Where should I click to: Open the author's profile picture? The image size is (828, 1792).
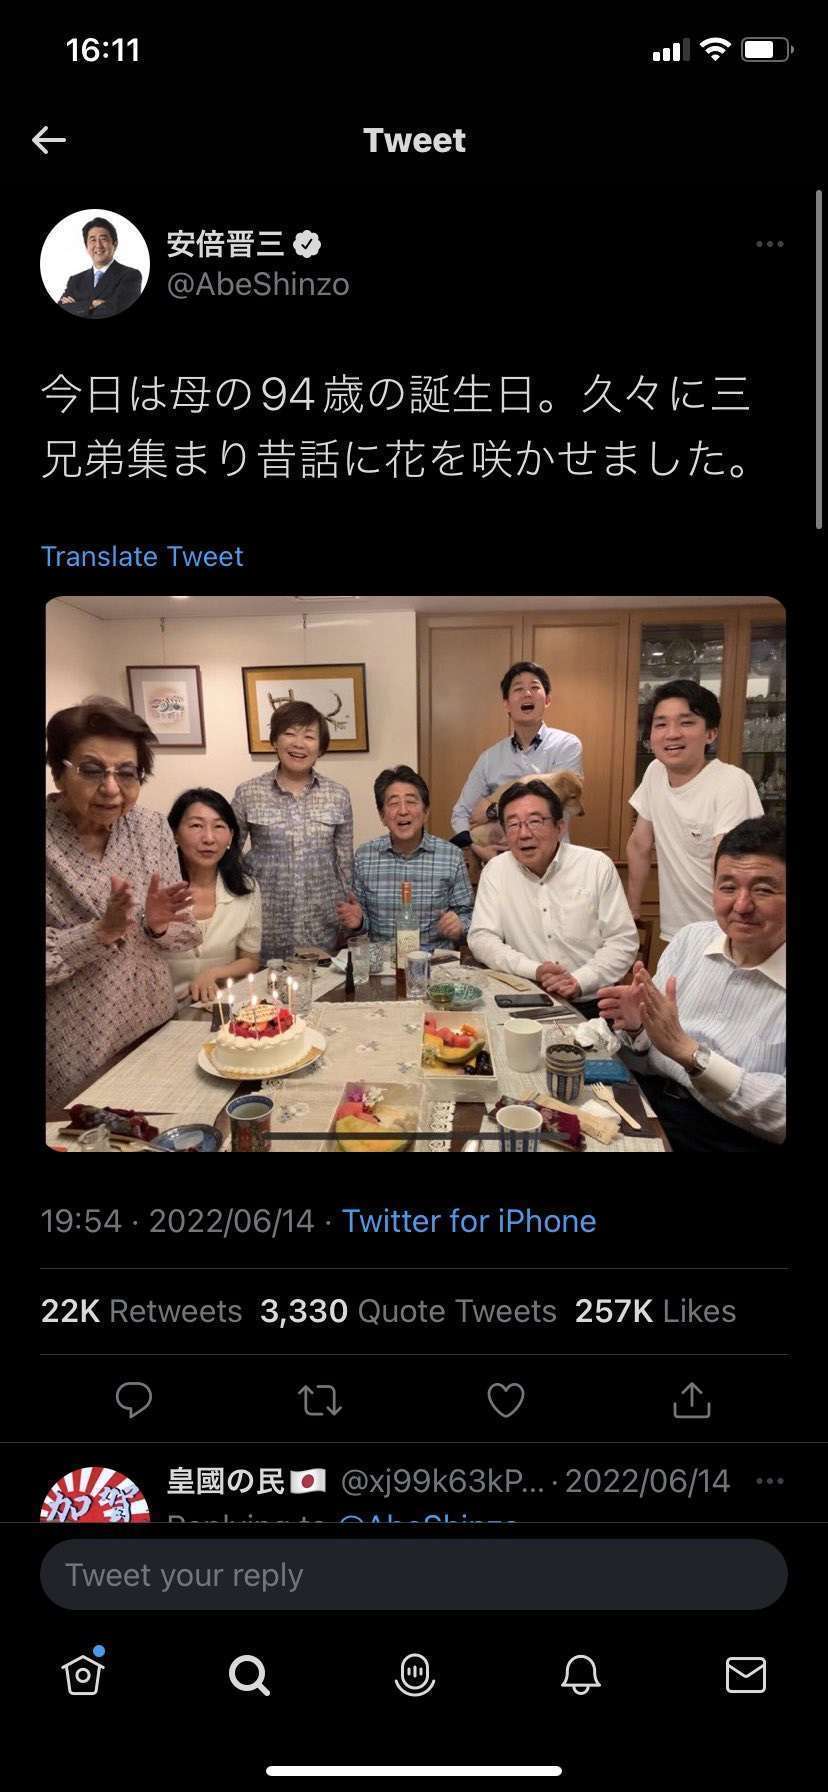(95, 264)
